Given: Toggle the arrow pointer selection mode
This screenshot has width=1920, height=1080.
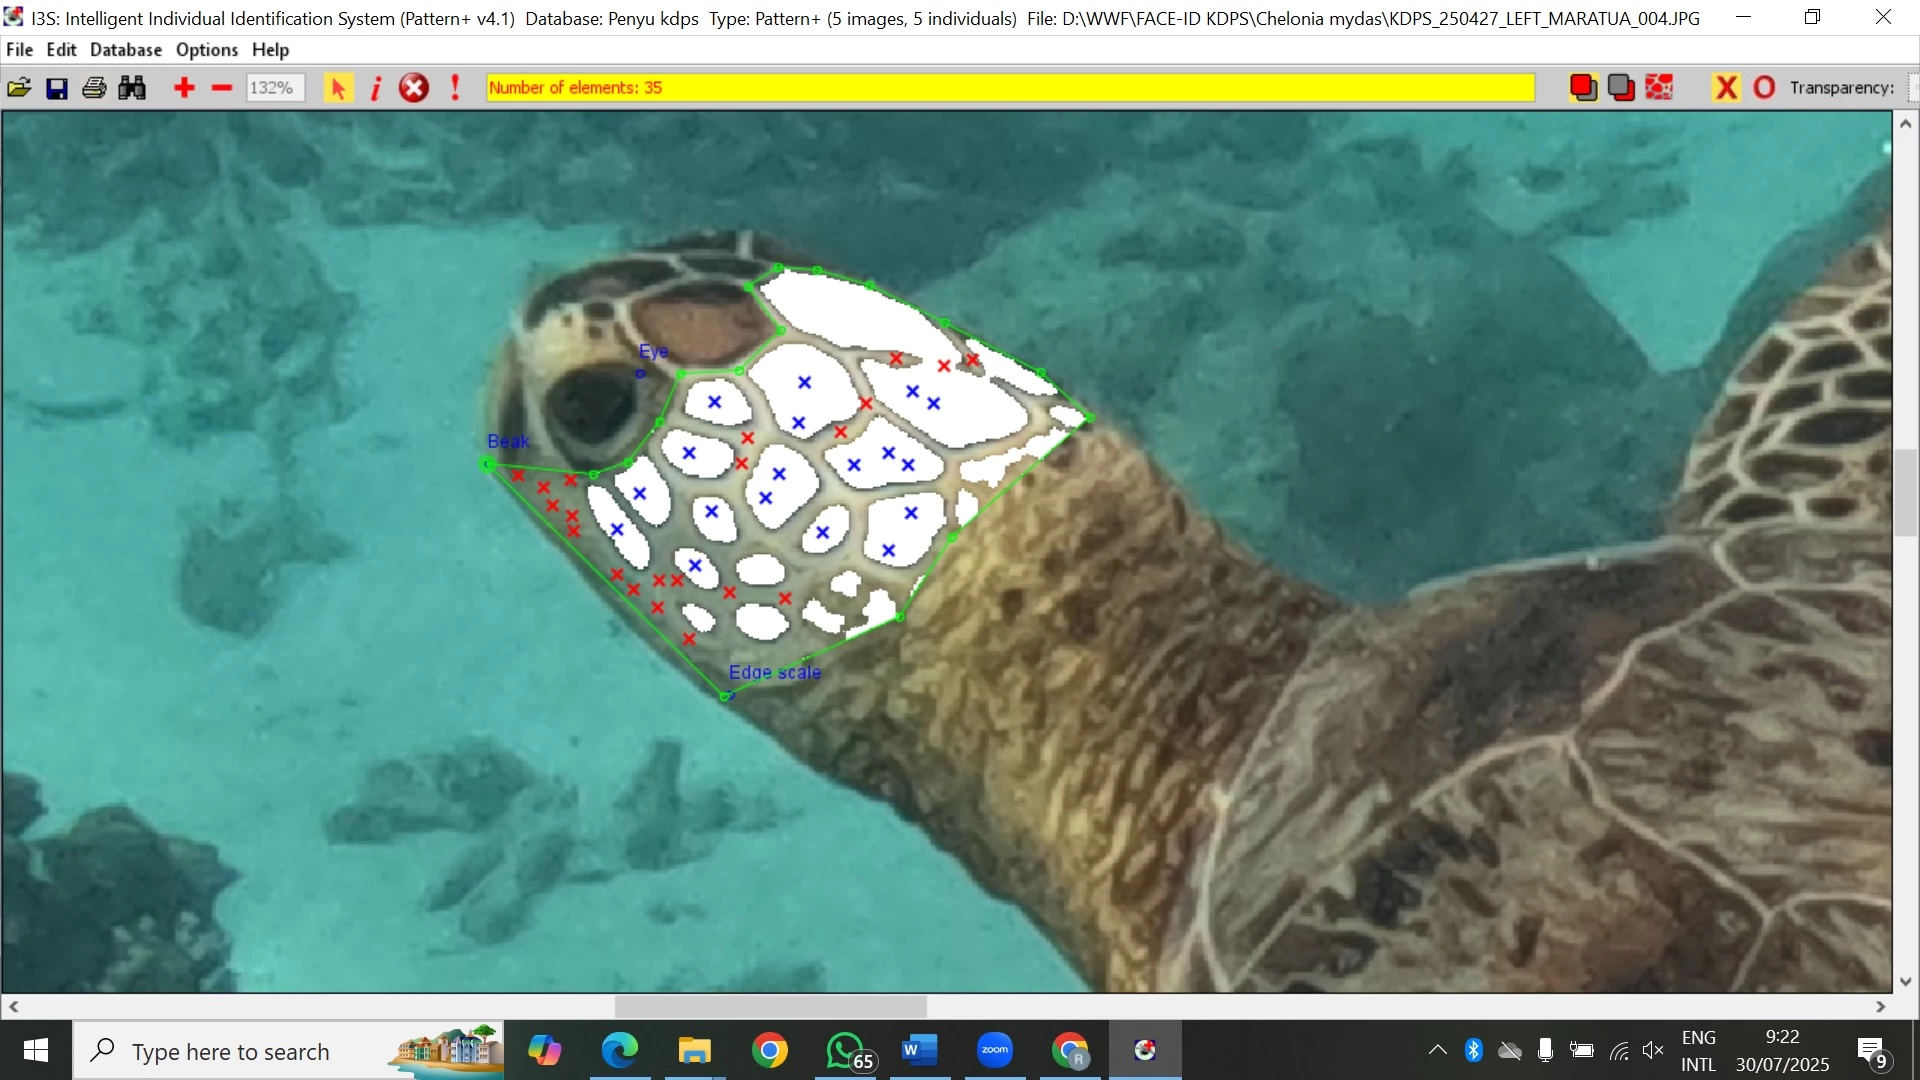Looking at the screenshot, I should tap(338, 88).
